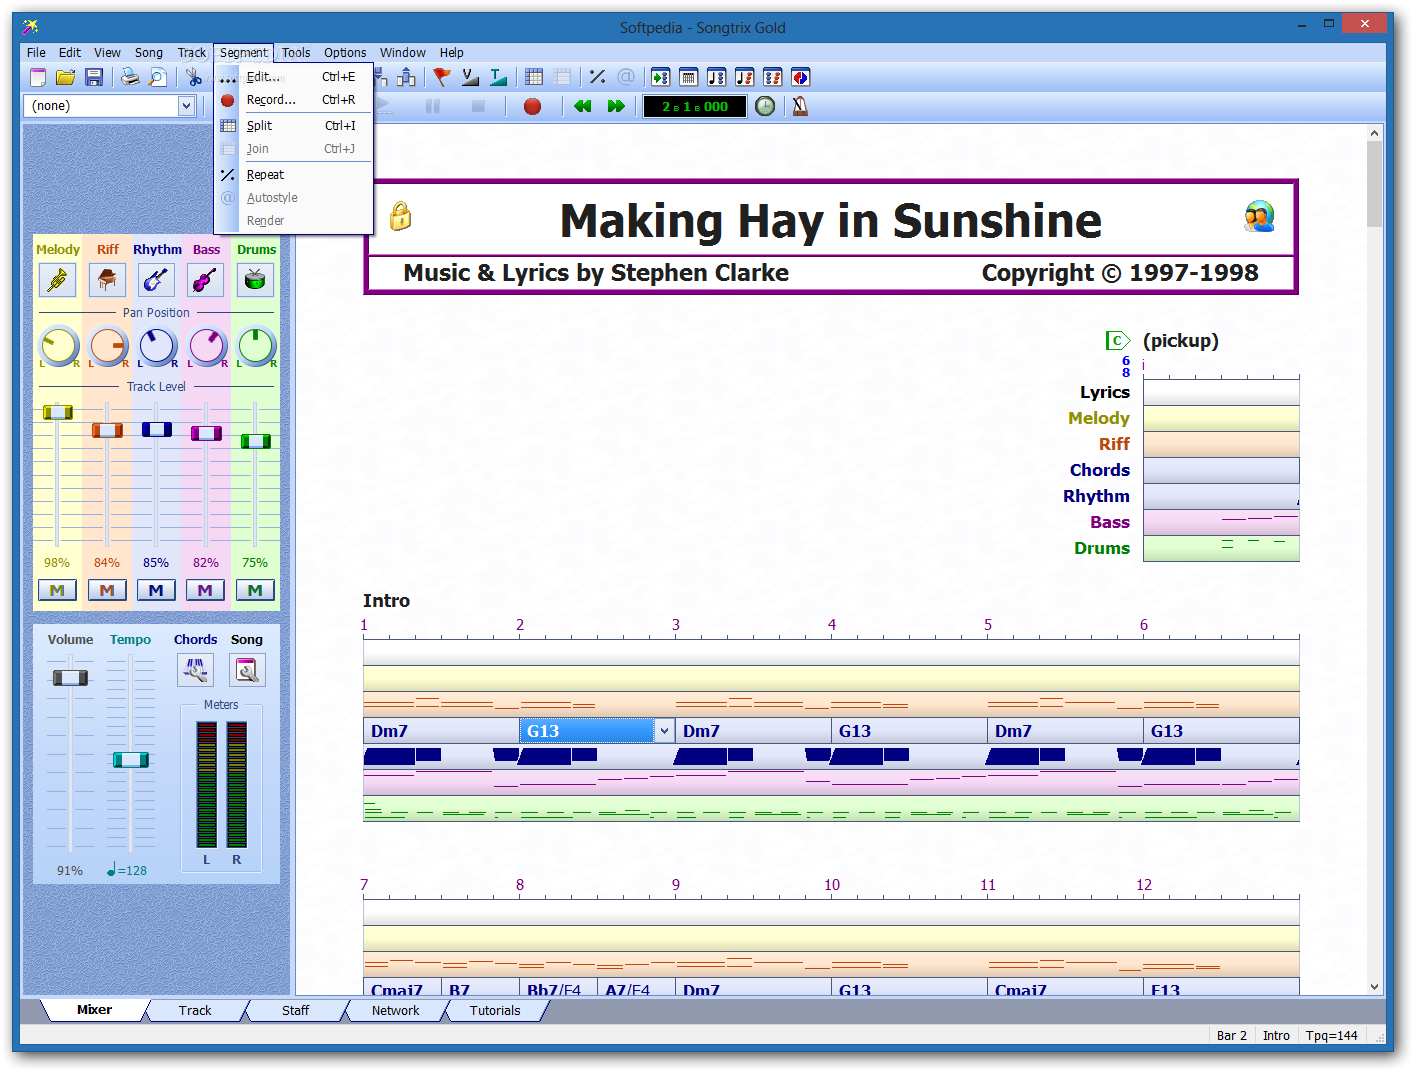Click the Drums instrument icon
1414x1072 pixels.
[x=255, y=280]
